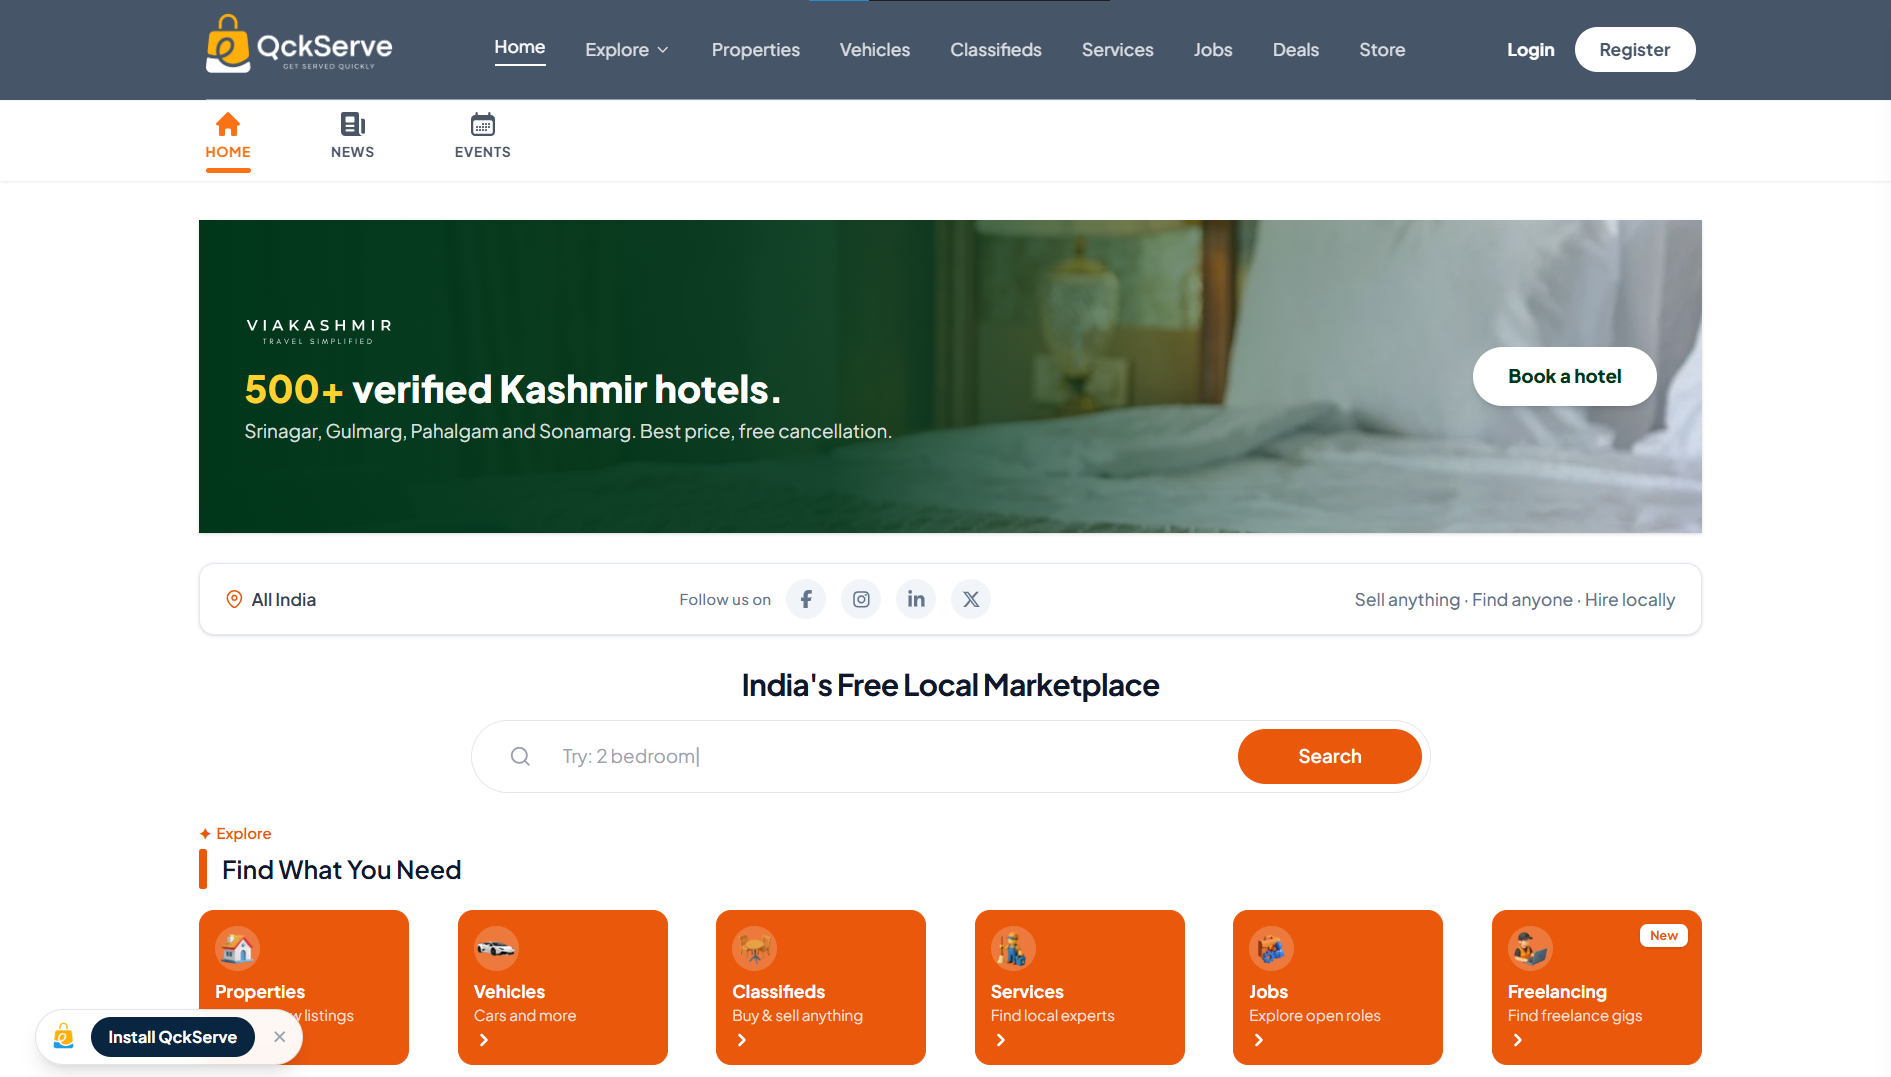Open the Instagram social icon
The height and width of the screenshot is (1077, 1891).
tap(861, 599)
